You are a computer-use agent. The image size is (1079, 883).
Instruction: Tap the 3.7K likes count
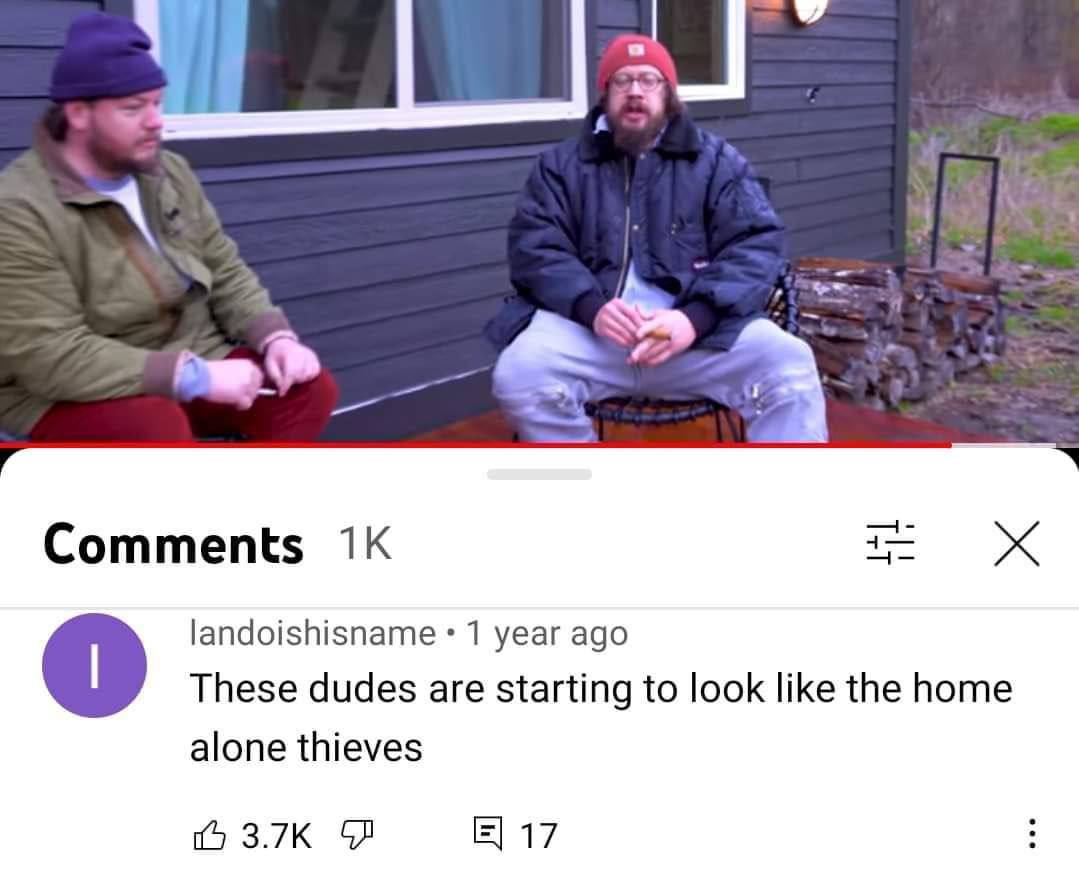(x=277, y=836)
